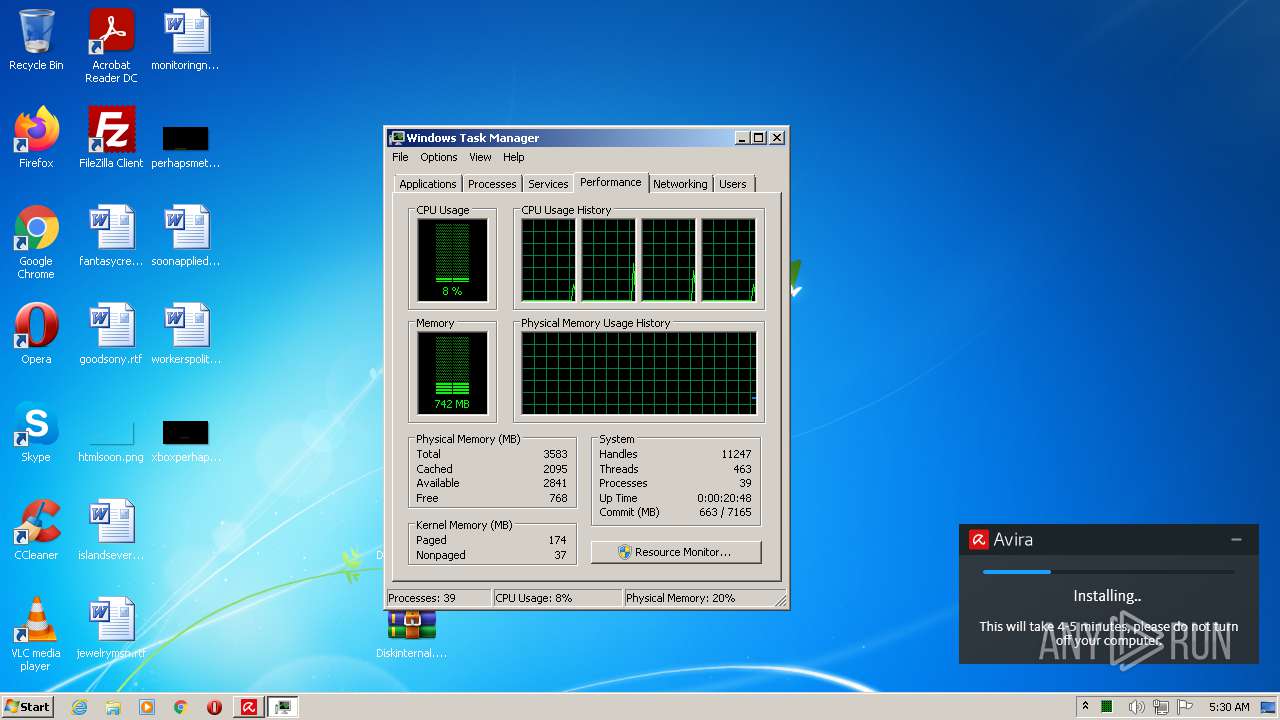Click the Task Manager CPU tray icon
This screenshot has height=720, width=1280.
(1107, 707)
